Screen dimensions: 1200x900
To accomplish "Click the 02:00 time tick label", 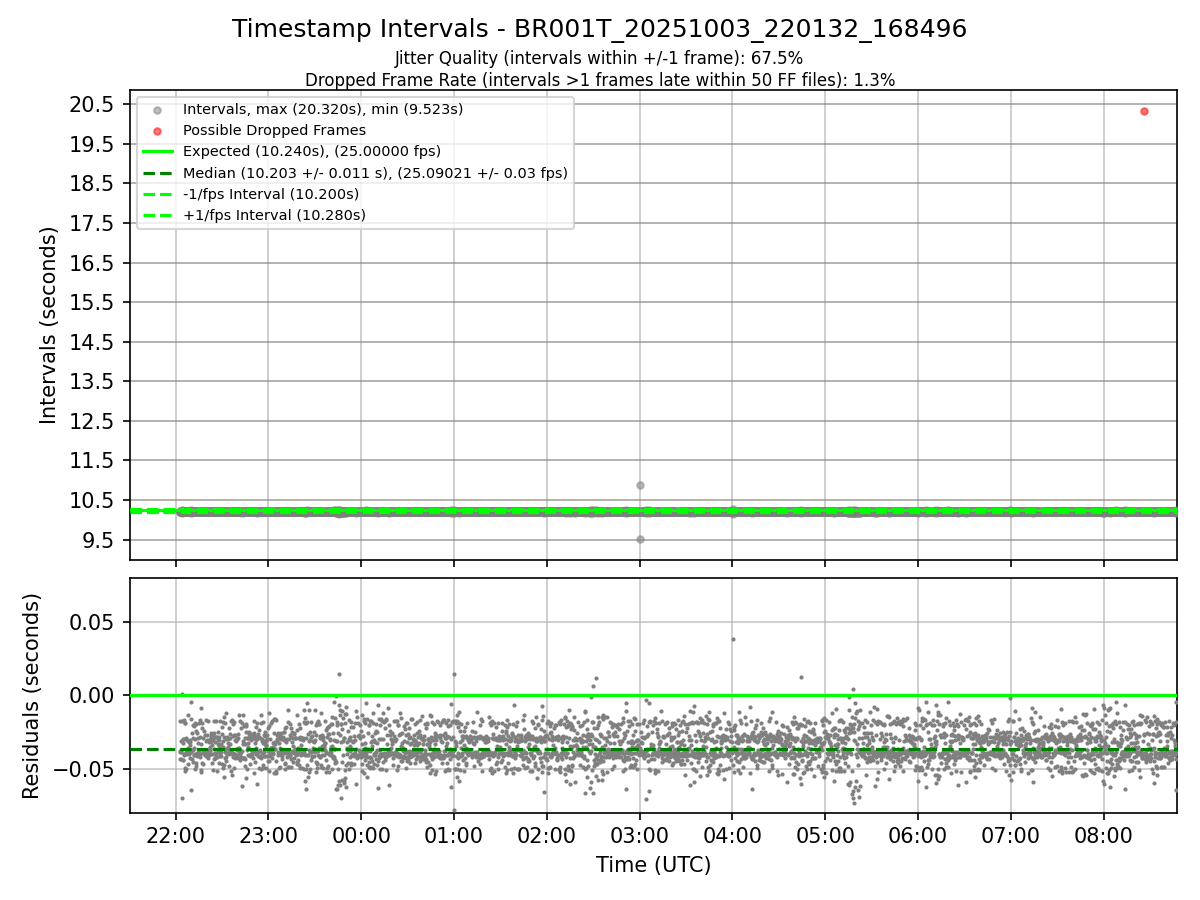I will pyautogui.click(x=547, y=833).
